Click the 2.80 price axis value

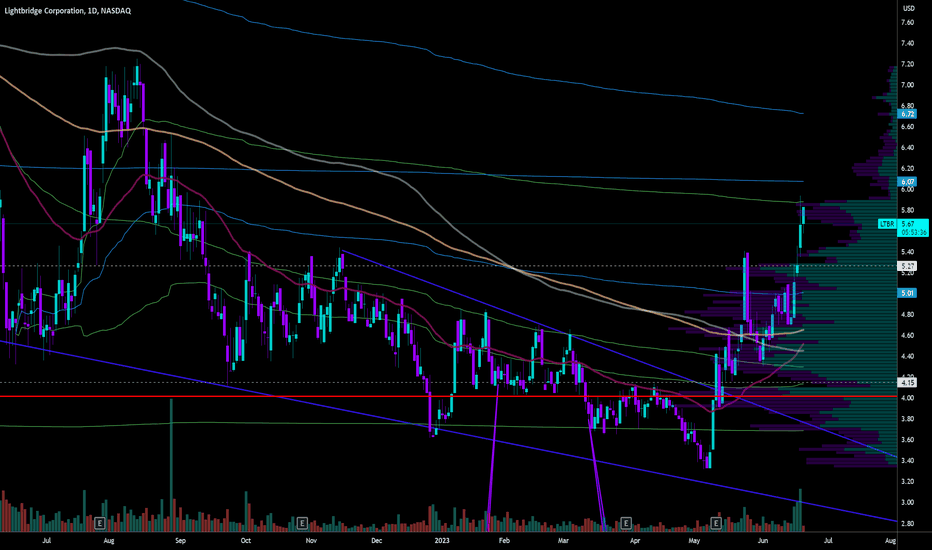(x=908, y=523)
